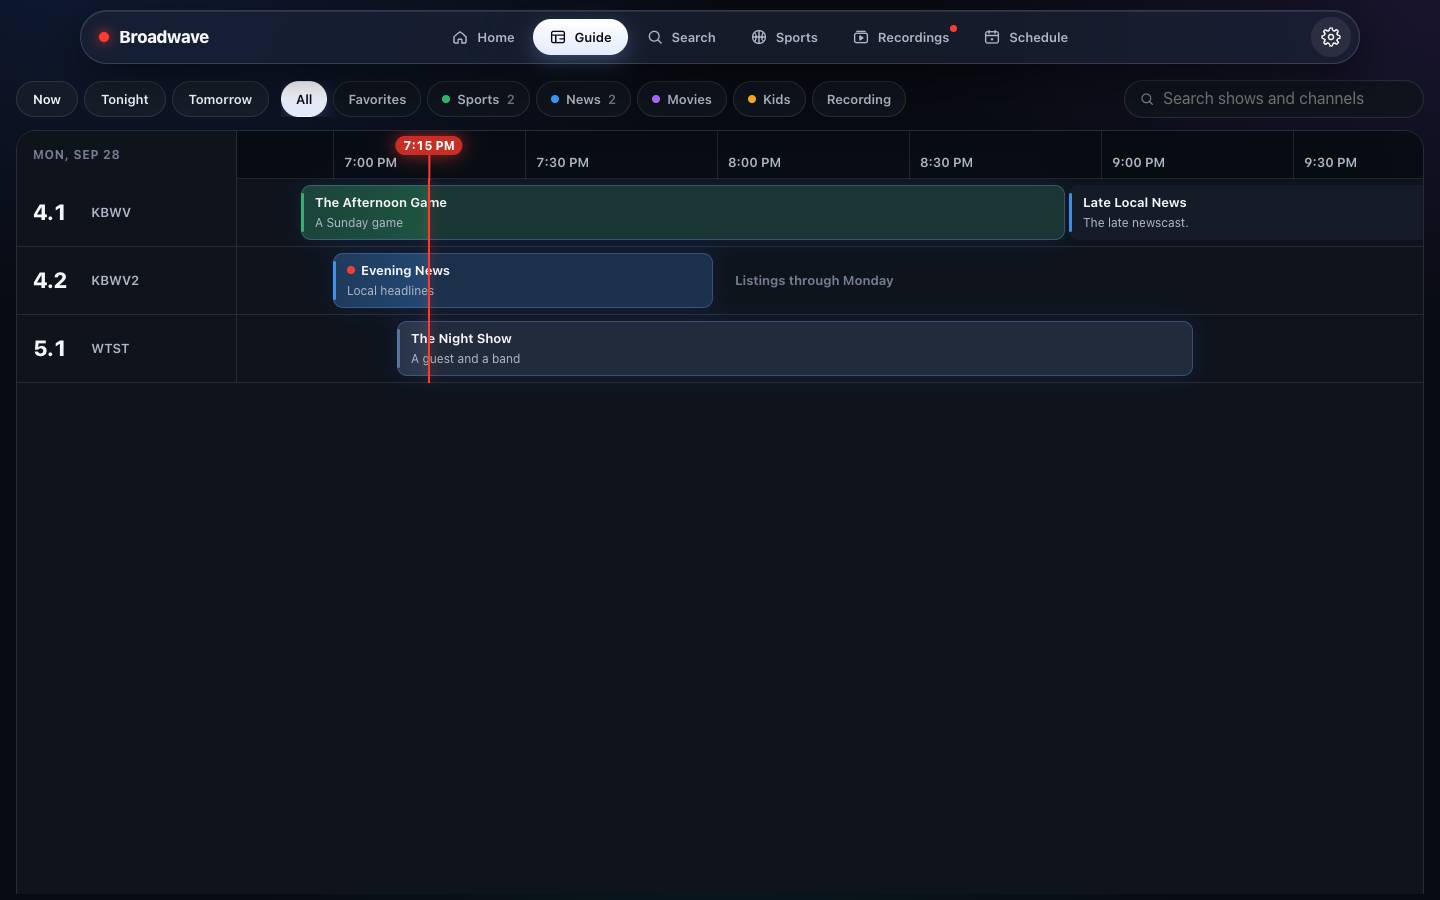Screen dimensions: 1440x900
Task: Click the Listings through Monday note
Action: click(x=814, y=281)
